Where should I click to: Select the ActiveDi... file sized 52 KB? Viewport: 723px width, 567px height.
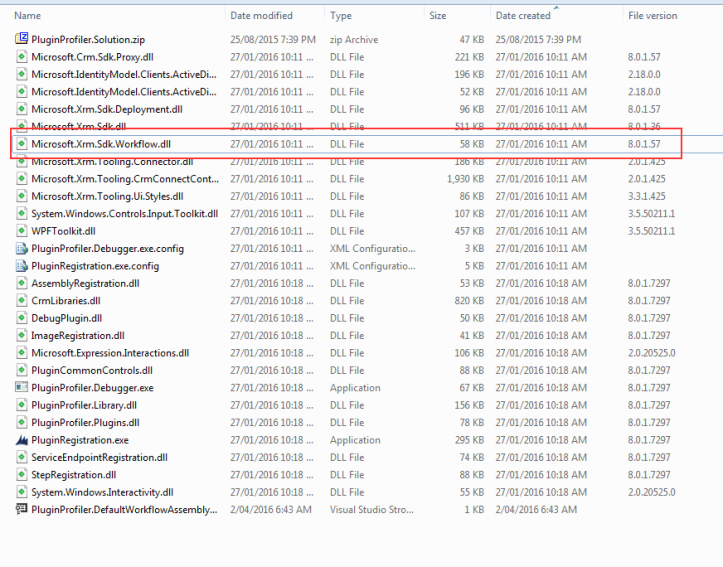pos(124,92)
